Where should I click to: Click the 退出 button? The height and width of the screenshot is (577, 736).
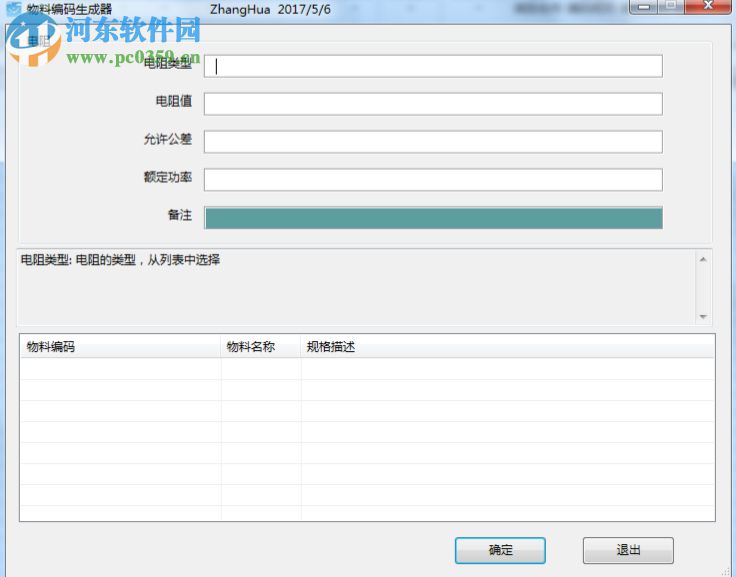pyautogui.click(x=628, y=550)
